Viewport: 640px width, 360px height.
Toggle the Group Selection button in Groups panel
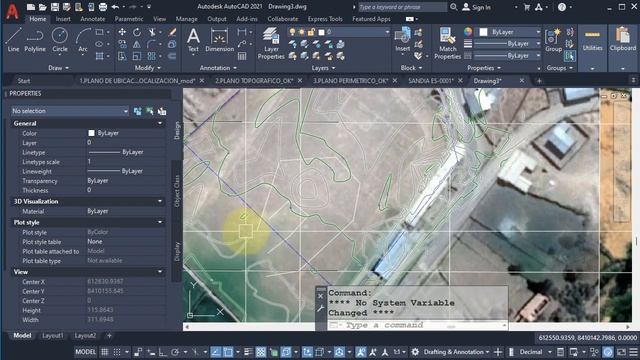coord(570,56)
